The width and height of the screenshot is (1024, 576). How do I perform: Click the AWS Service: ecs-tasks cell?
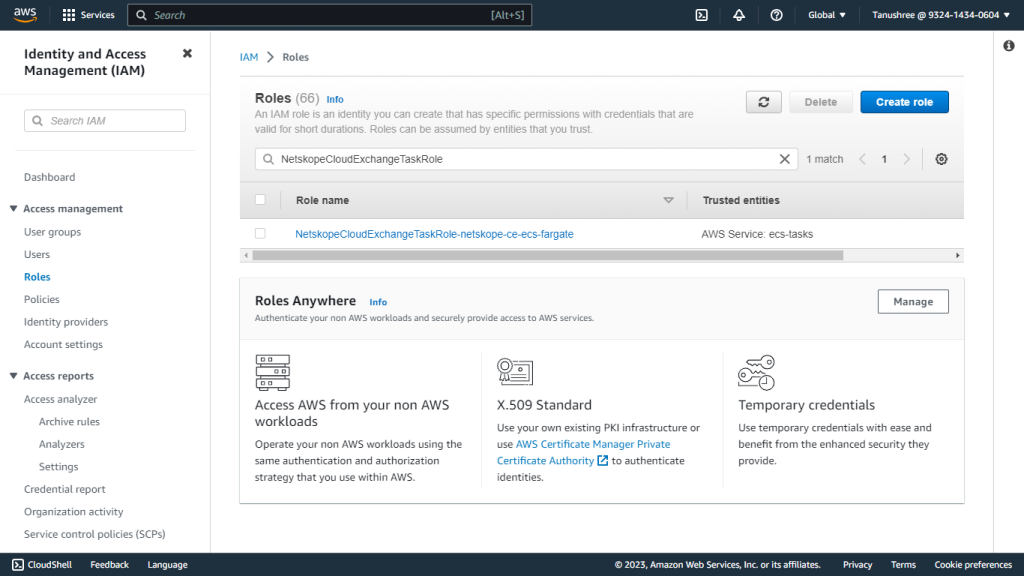click(757, 234)
